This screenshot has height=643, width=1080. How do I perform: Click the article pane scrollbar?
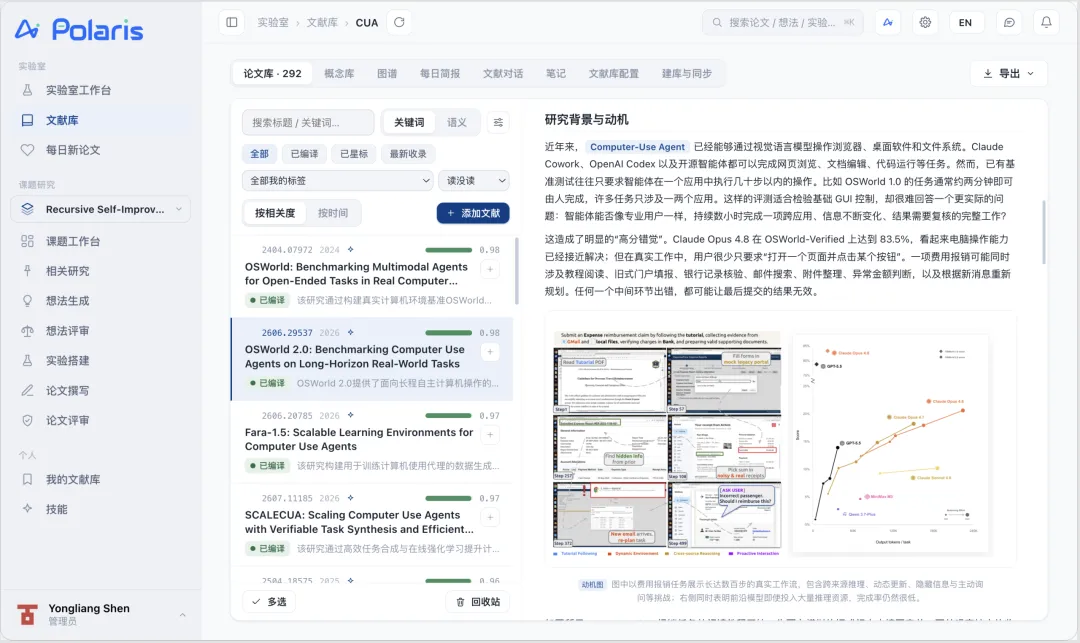pos(1043,232)
